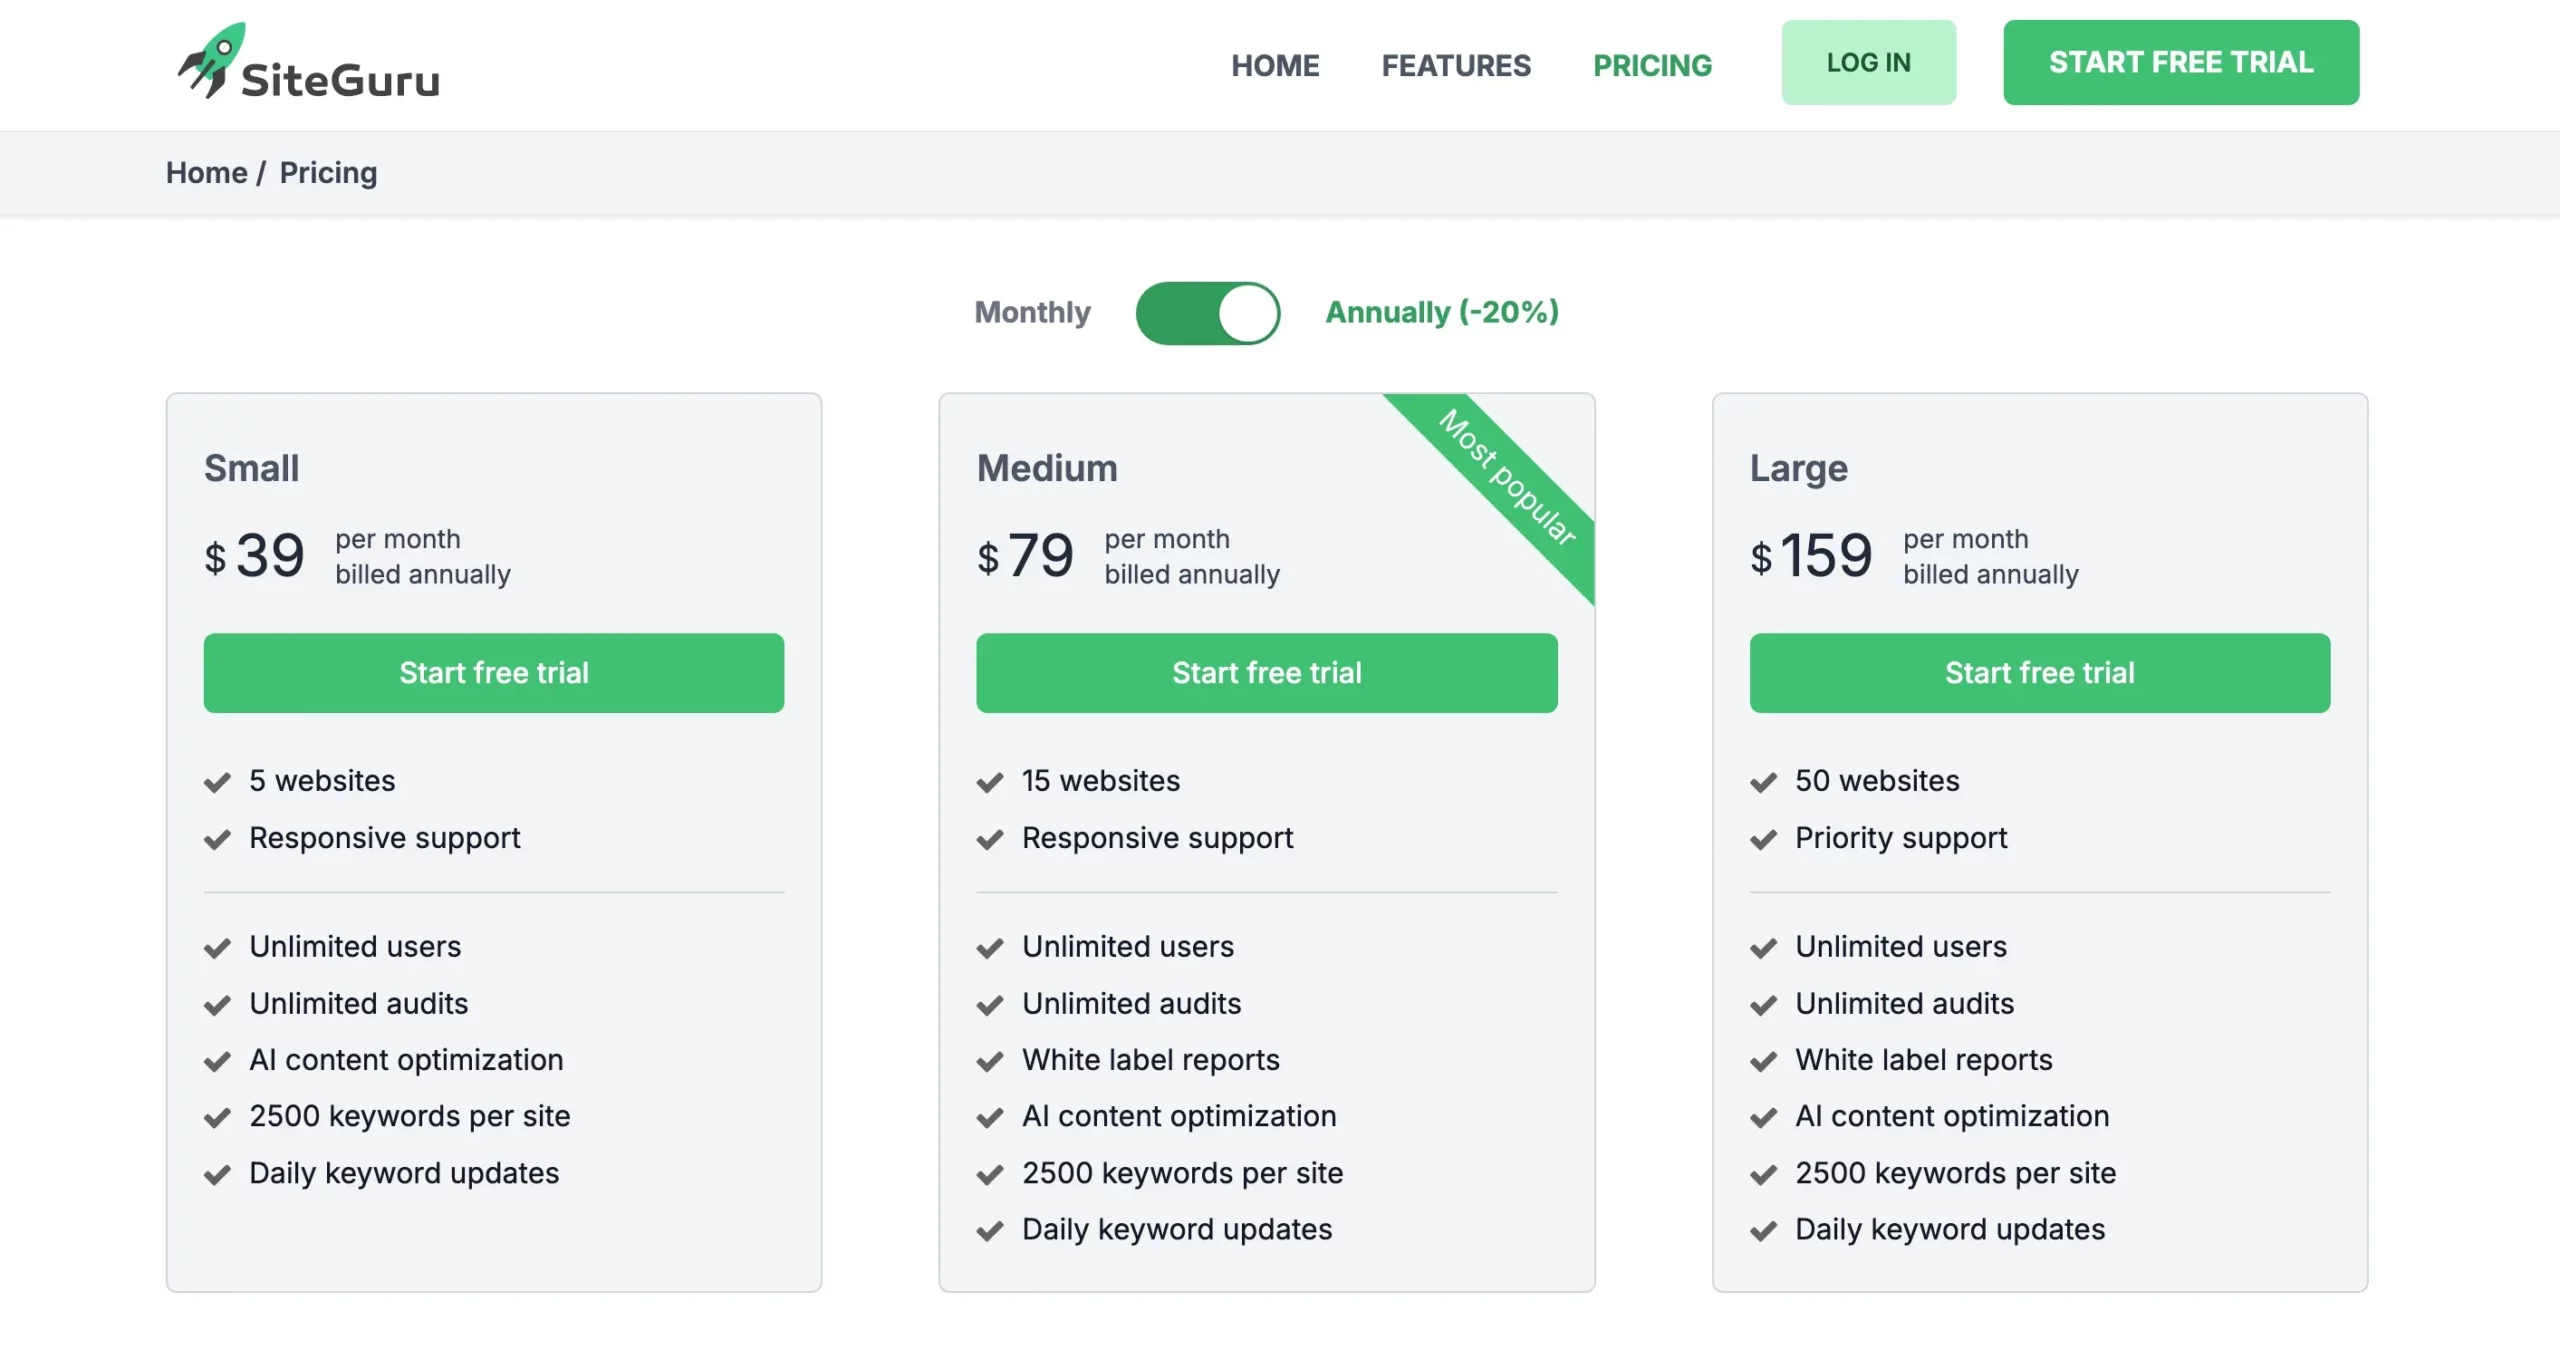Image resolution: width=2560 pixels, height=1369 pixels.
Task: Click checkmark beside 15 websites
Action: 990,782
